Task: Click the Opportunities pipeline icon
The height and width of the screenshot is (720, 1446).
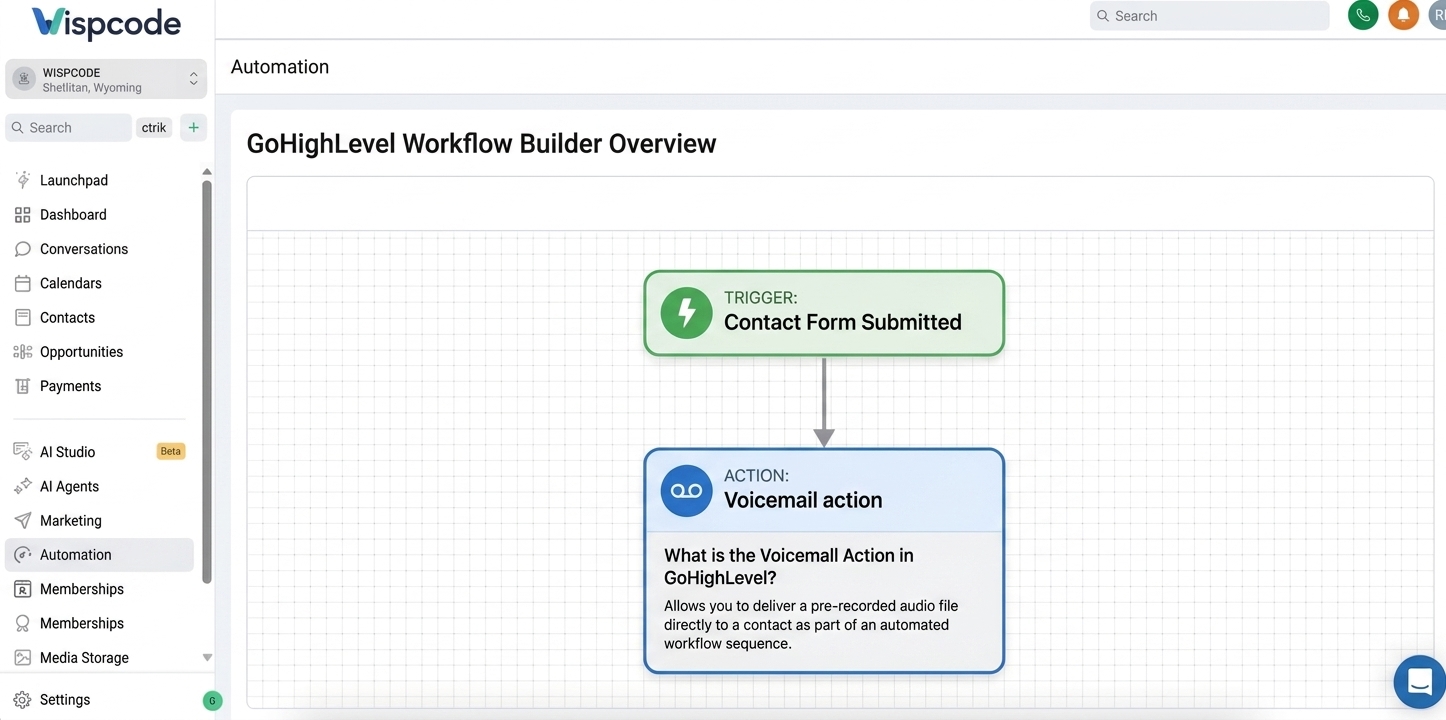Action: click(22, 352)
